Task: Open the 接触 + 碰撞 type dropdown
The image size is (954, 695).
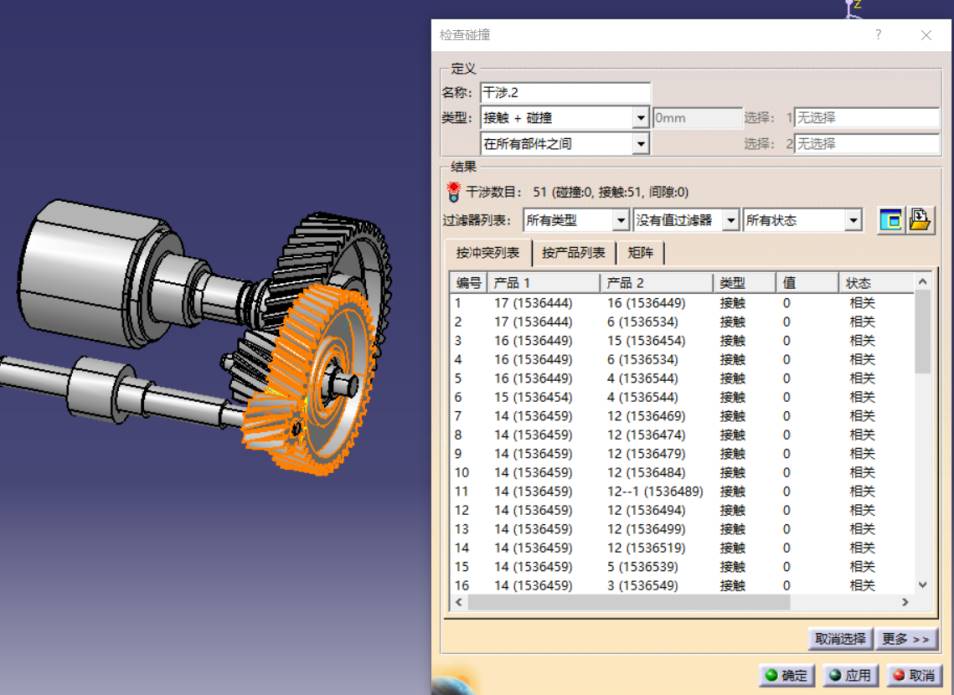Action: 641,118
